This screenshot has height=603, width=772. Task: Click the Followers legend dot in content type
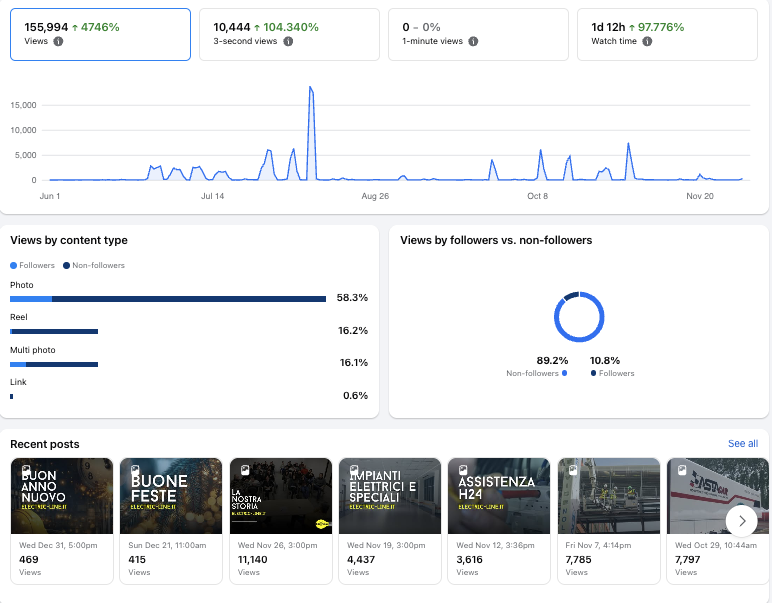(x=14, y=266)
